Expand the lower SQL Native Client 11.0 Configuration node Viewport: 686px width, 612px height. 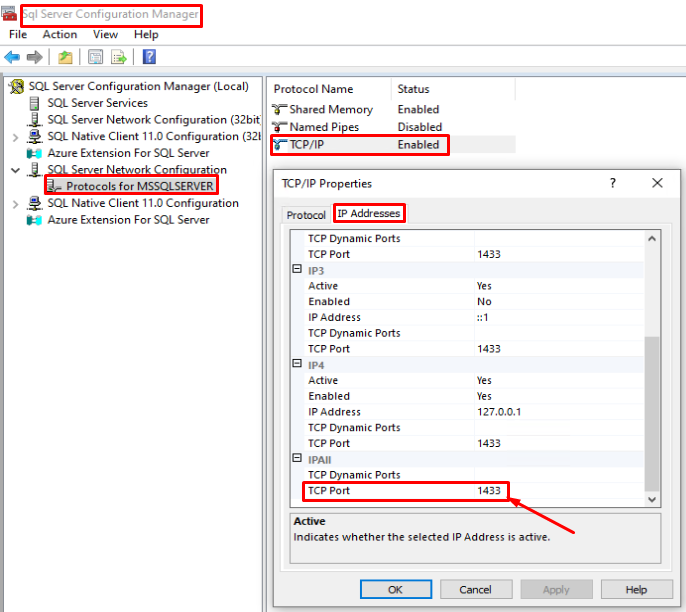click(16, 204)
